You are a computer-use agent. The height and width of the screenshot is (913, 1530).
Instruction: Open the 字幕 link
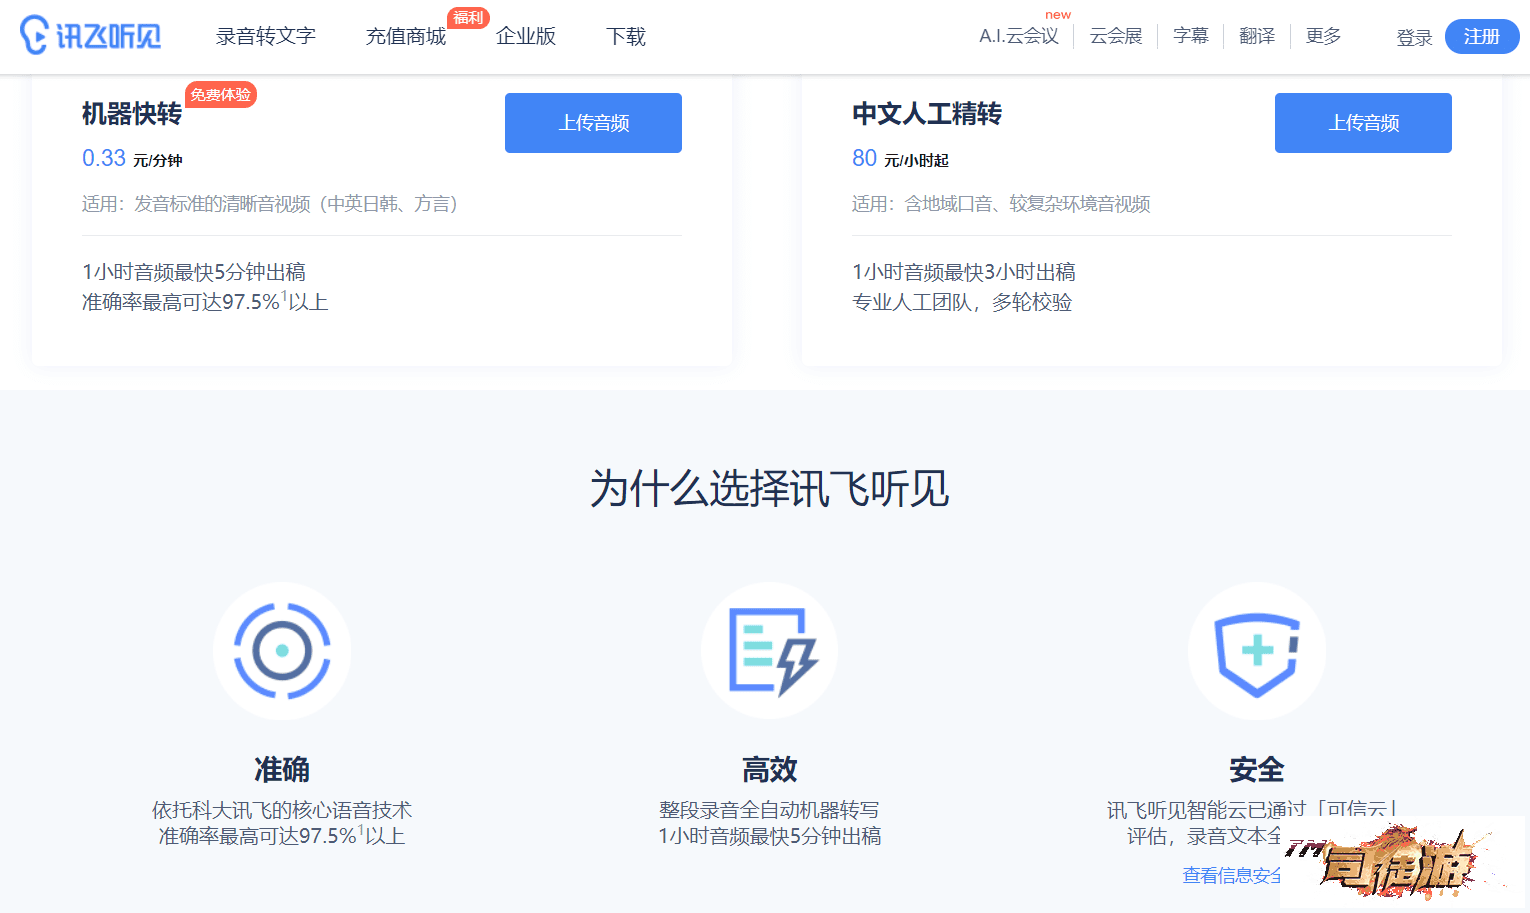pos(1191,37)
